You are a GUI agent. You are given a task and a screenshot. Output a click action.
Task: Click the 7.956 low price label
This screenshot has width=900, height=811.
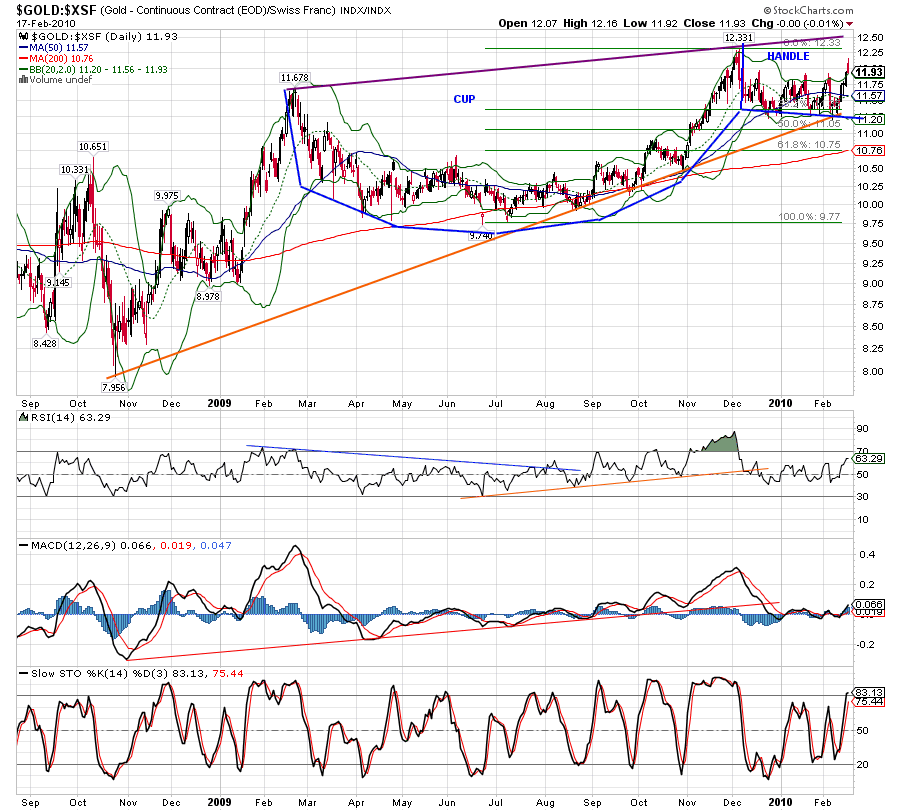[113, 387]
